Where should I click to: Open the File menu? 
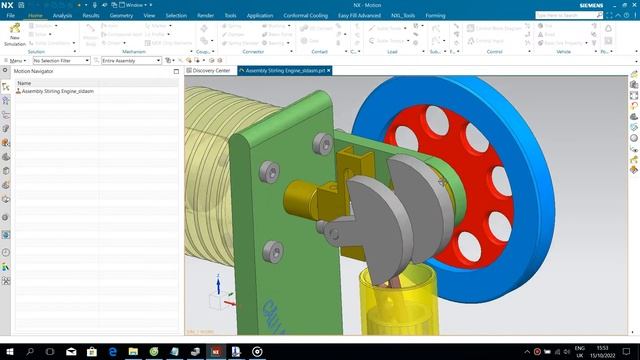(11, 16)
